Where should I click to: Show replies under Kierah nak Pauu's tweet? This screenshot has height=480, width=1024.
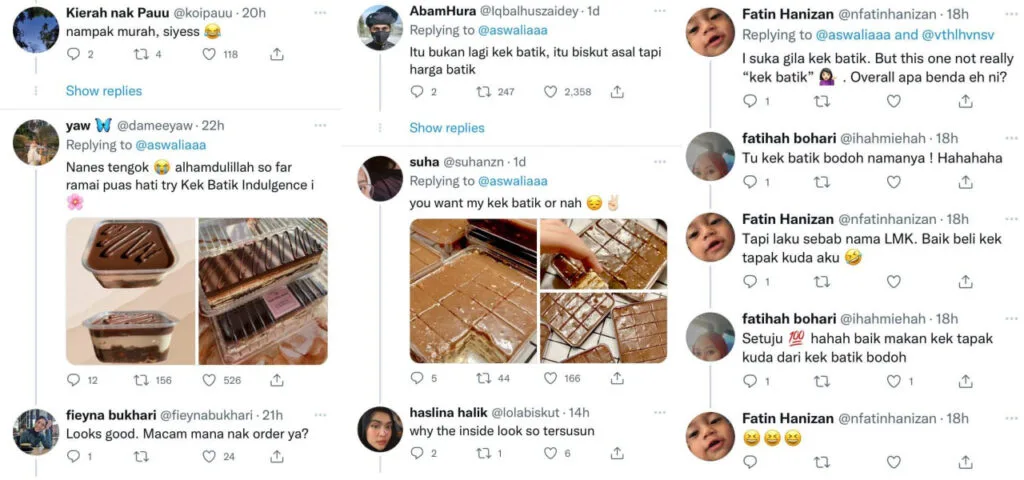pyautogui.click(x=104, y=91)
